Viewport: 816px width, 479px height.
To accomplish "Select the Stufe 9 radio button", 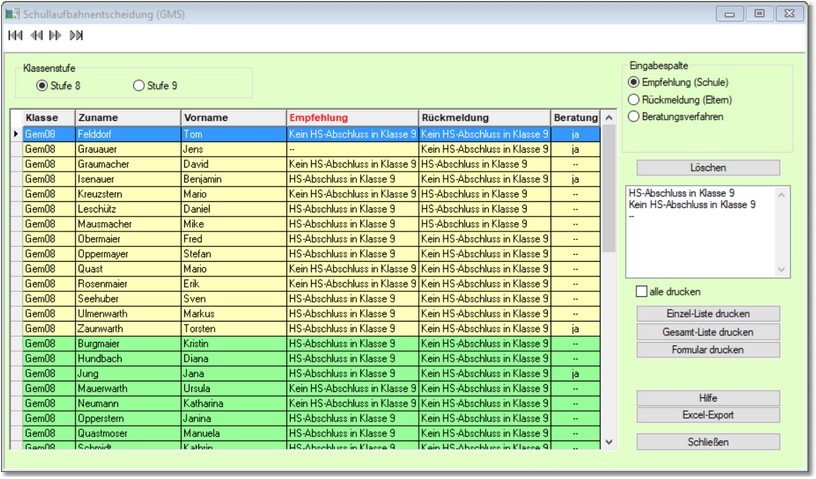I will (x=139, y=86).
